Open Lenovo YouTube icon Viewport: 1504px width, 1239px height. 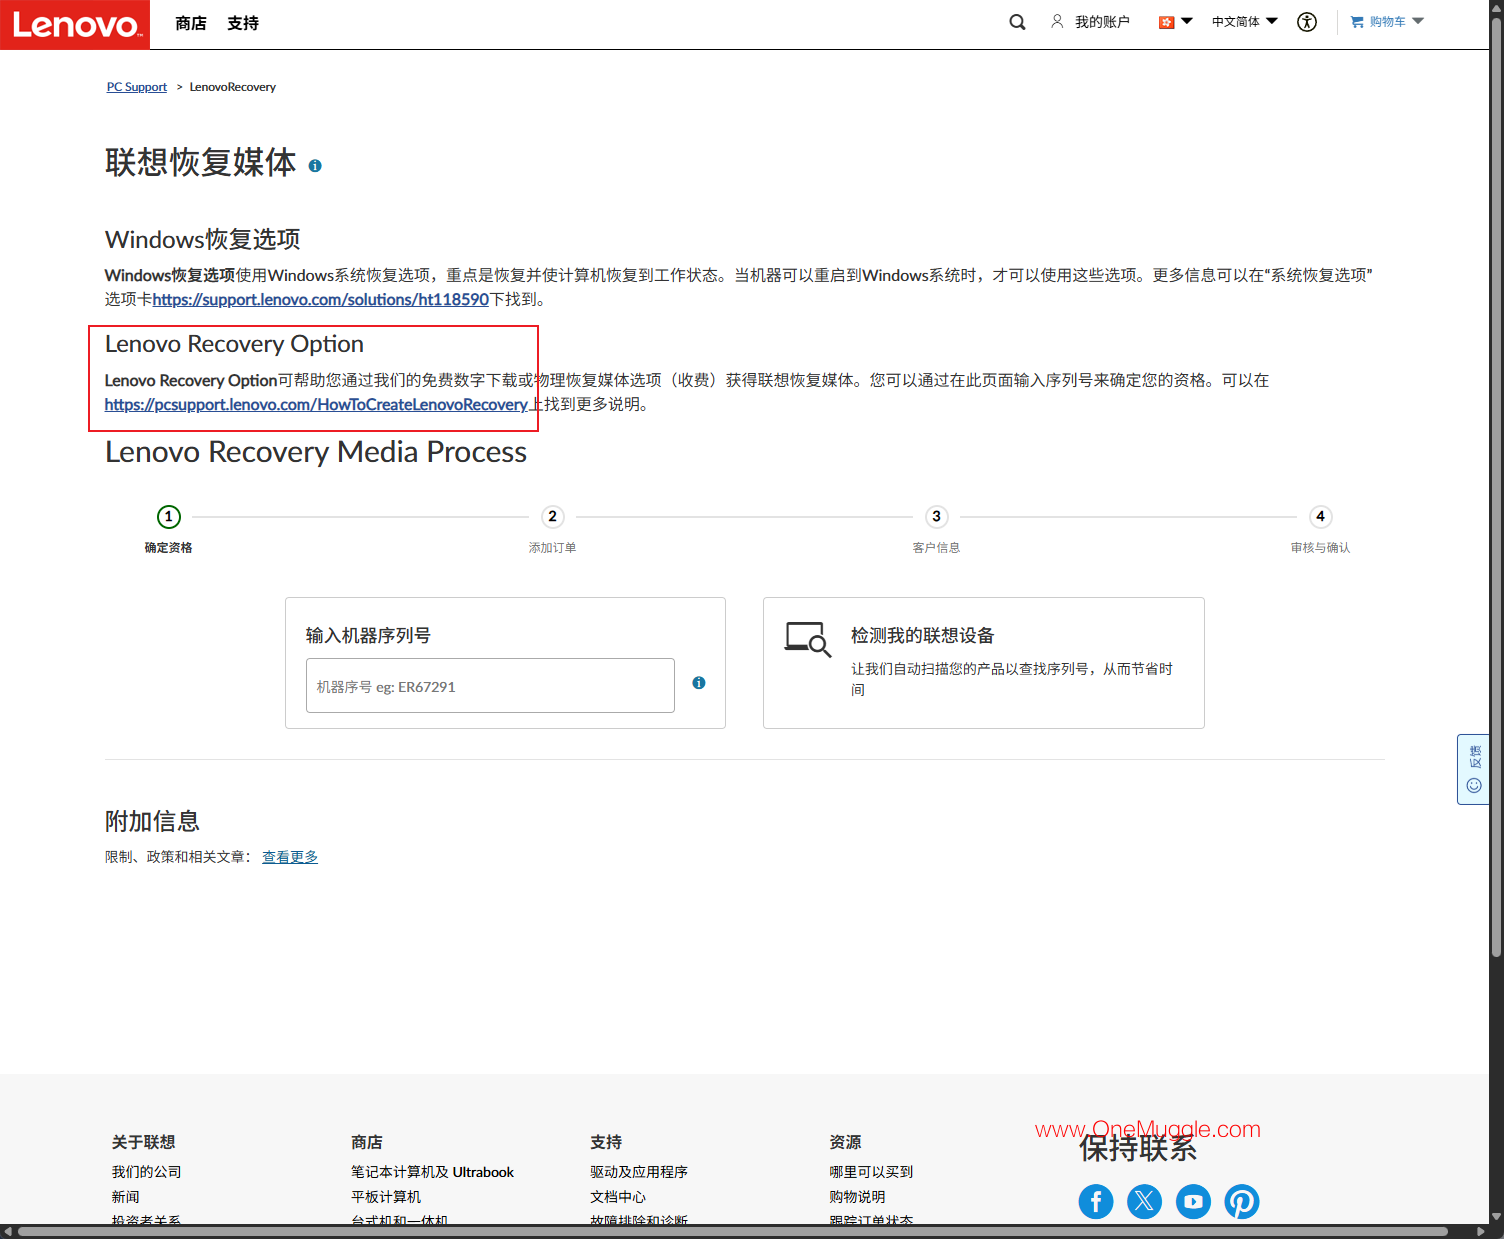pos(1193,1201)
